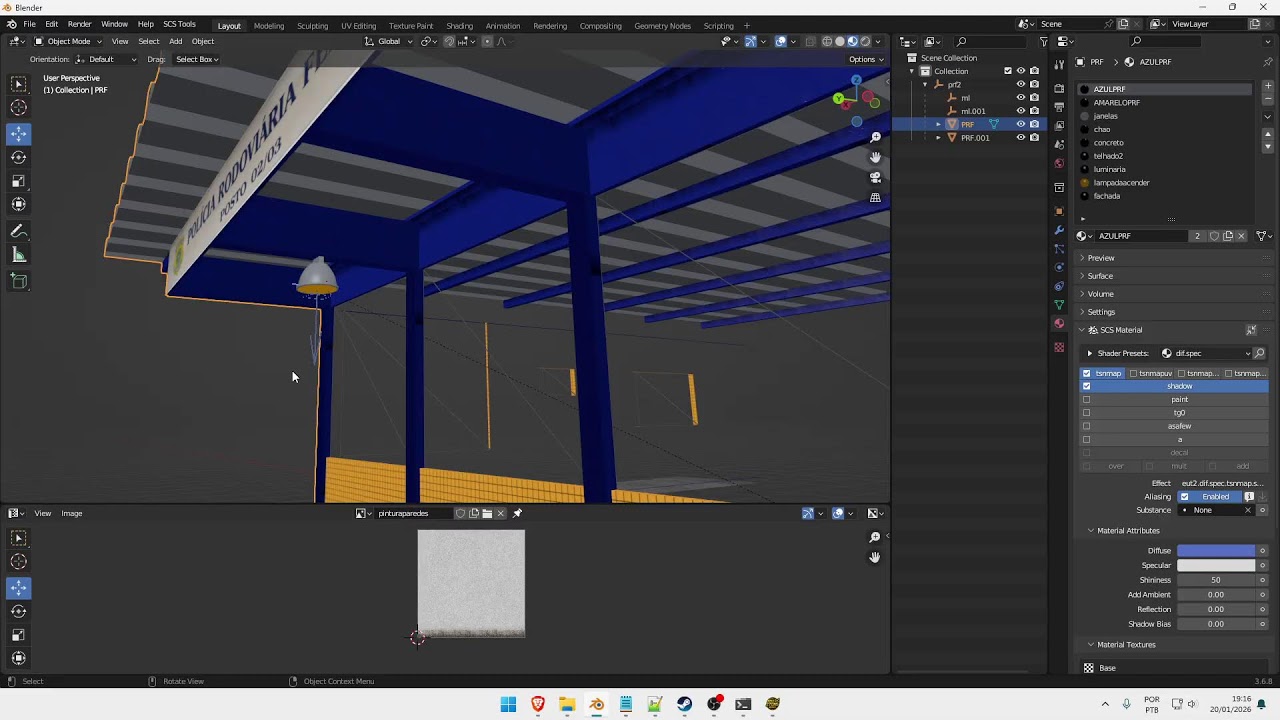Expand the PRF object in outliner

[938, 124]
